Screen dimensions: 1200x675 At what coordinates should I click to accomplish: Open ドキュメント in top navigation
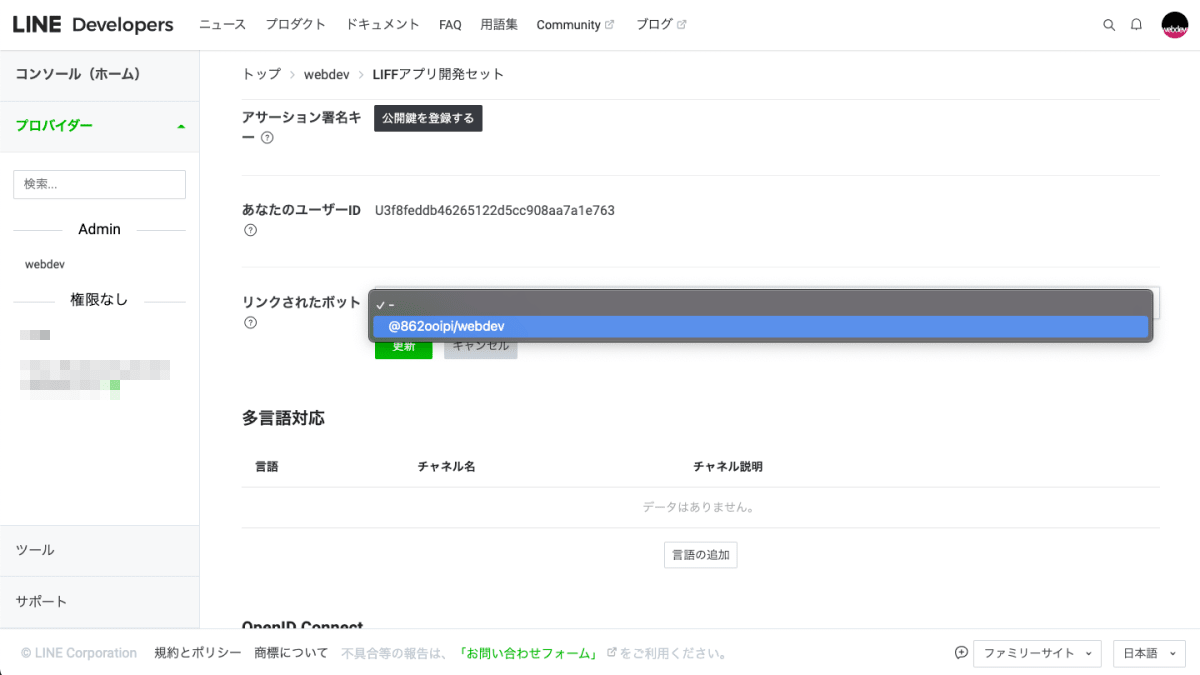click(382, 25)
